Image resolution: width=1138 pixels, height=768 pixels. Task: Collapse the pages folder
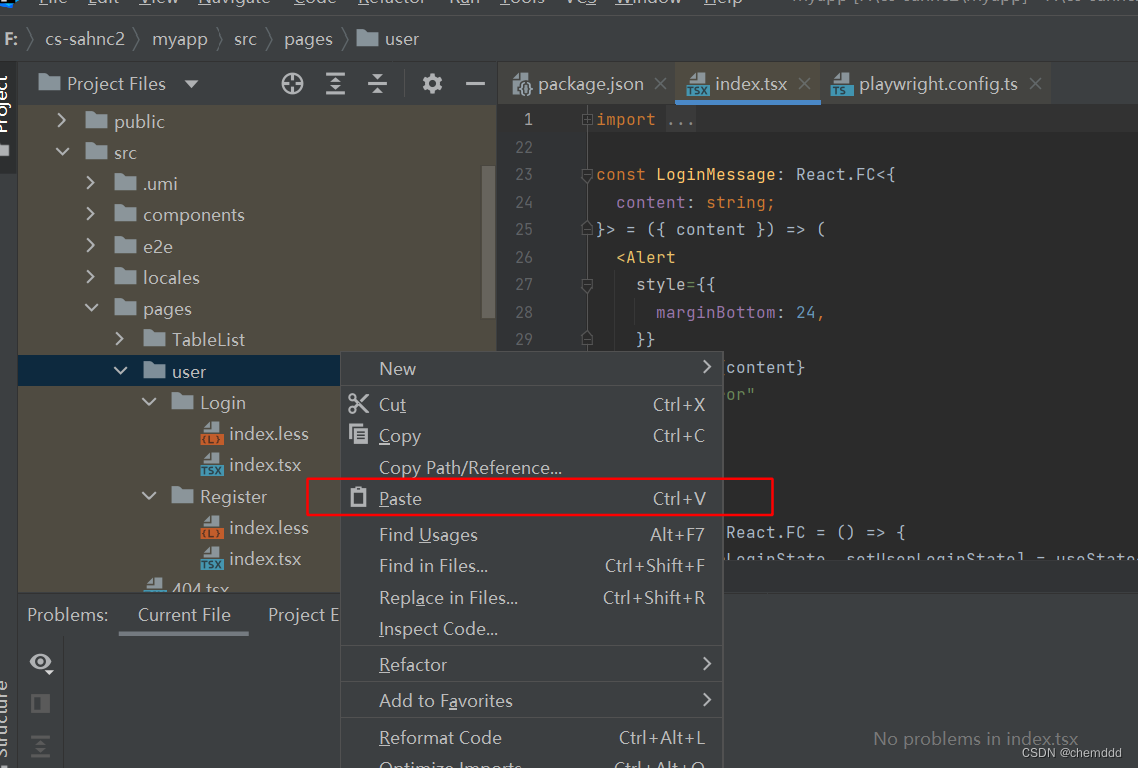click(x=91, y=308)
